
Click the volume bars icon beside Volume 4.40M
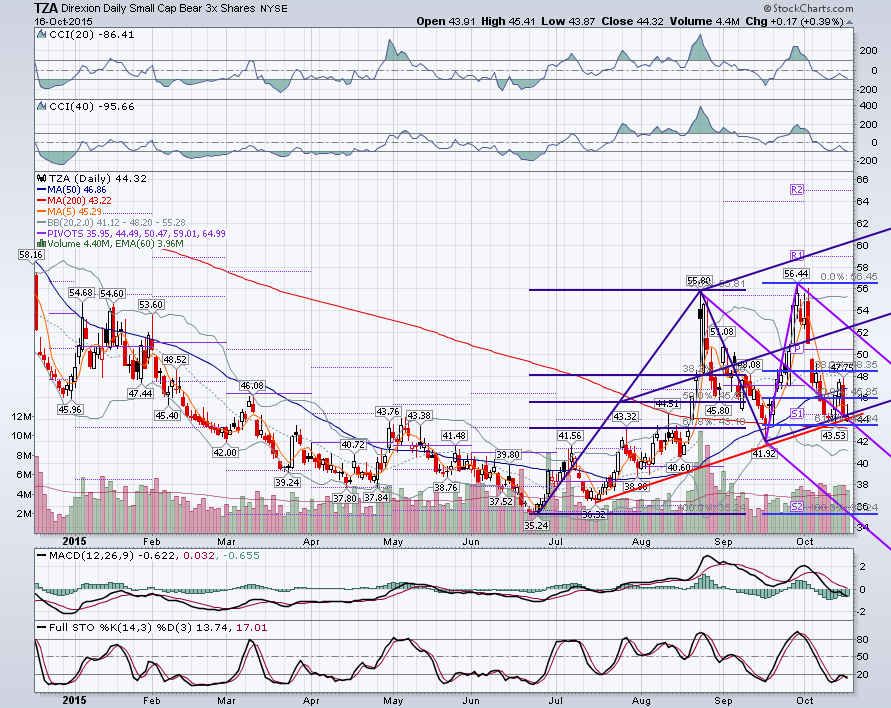[41, 244]
